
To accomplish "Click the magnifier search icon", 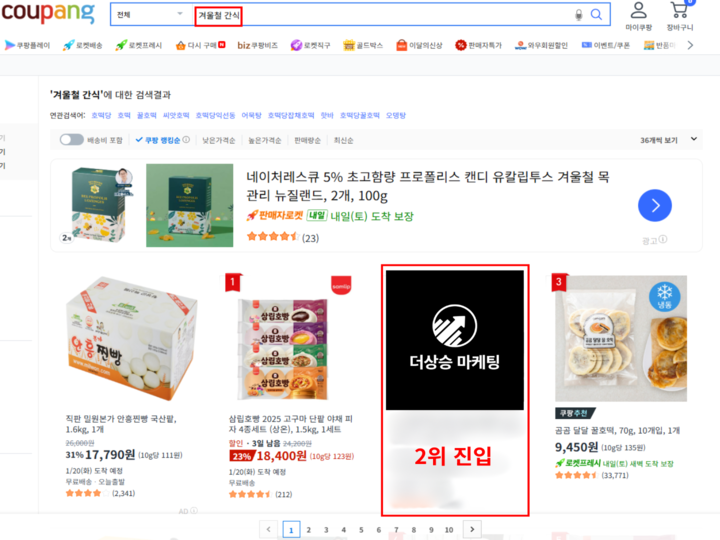I will [596, 15].
